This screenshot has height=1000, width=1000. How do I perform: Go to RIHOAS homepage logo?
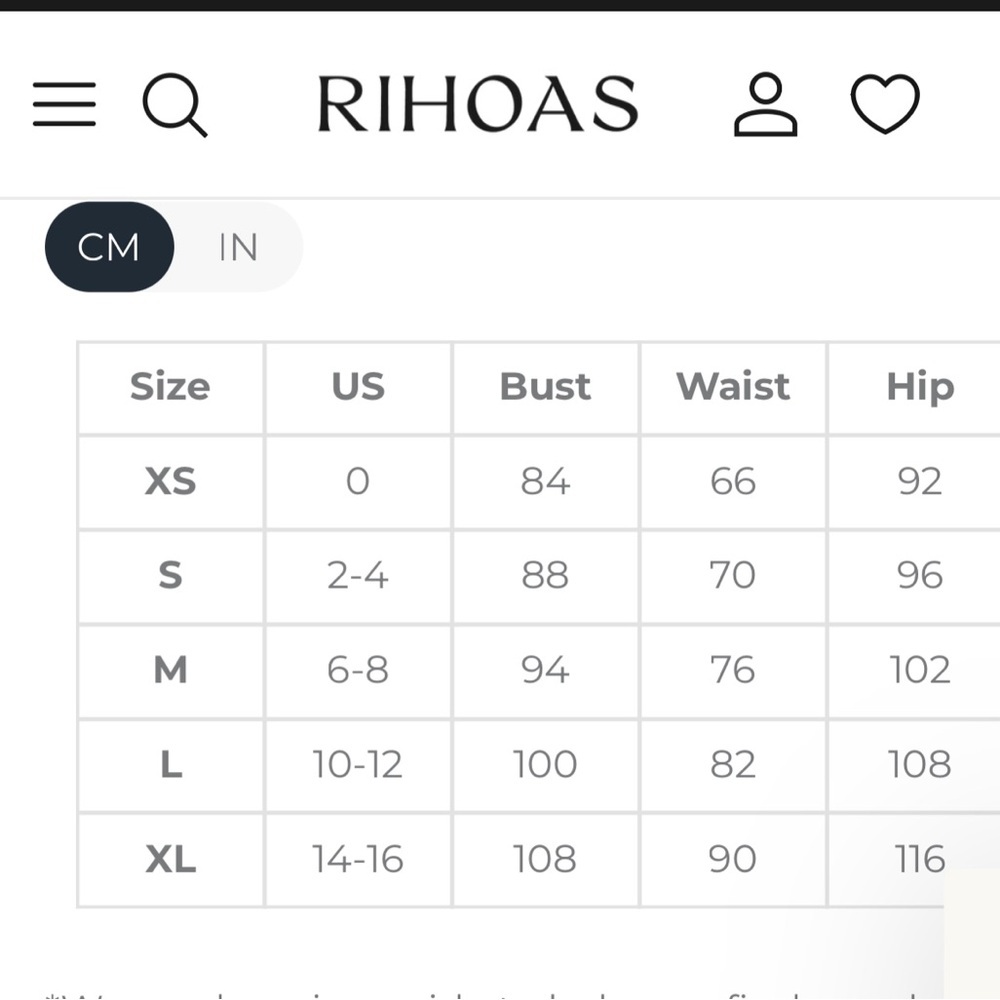tap(478, 104)
